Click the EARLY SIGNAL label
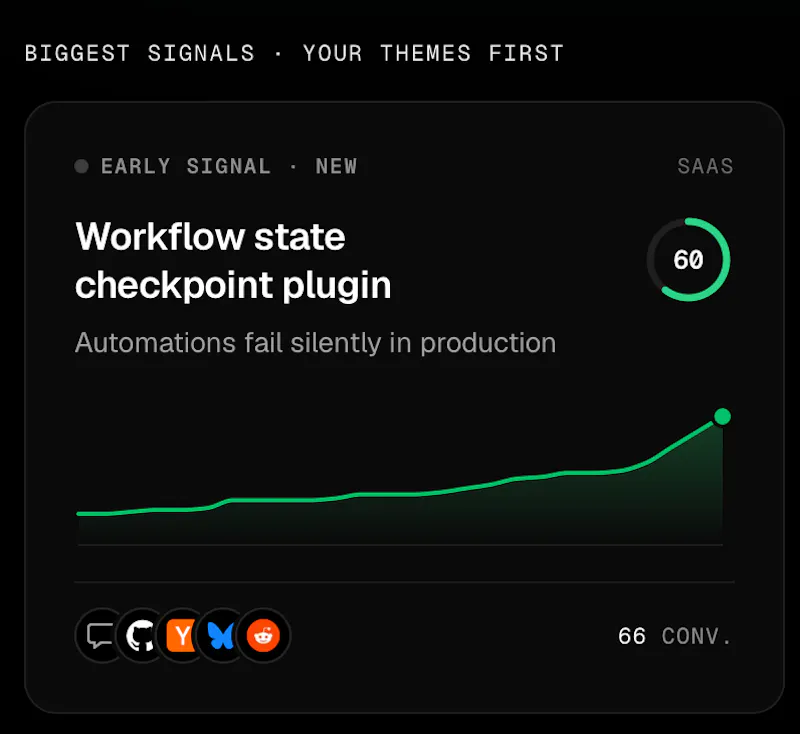This screenshot has height=734, width=800. pos(186,166)
